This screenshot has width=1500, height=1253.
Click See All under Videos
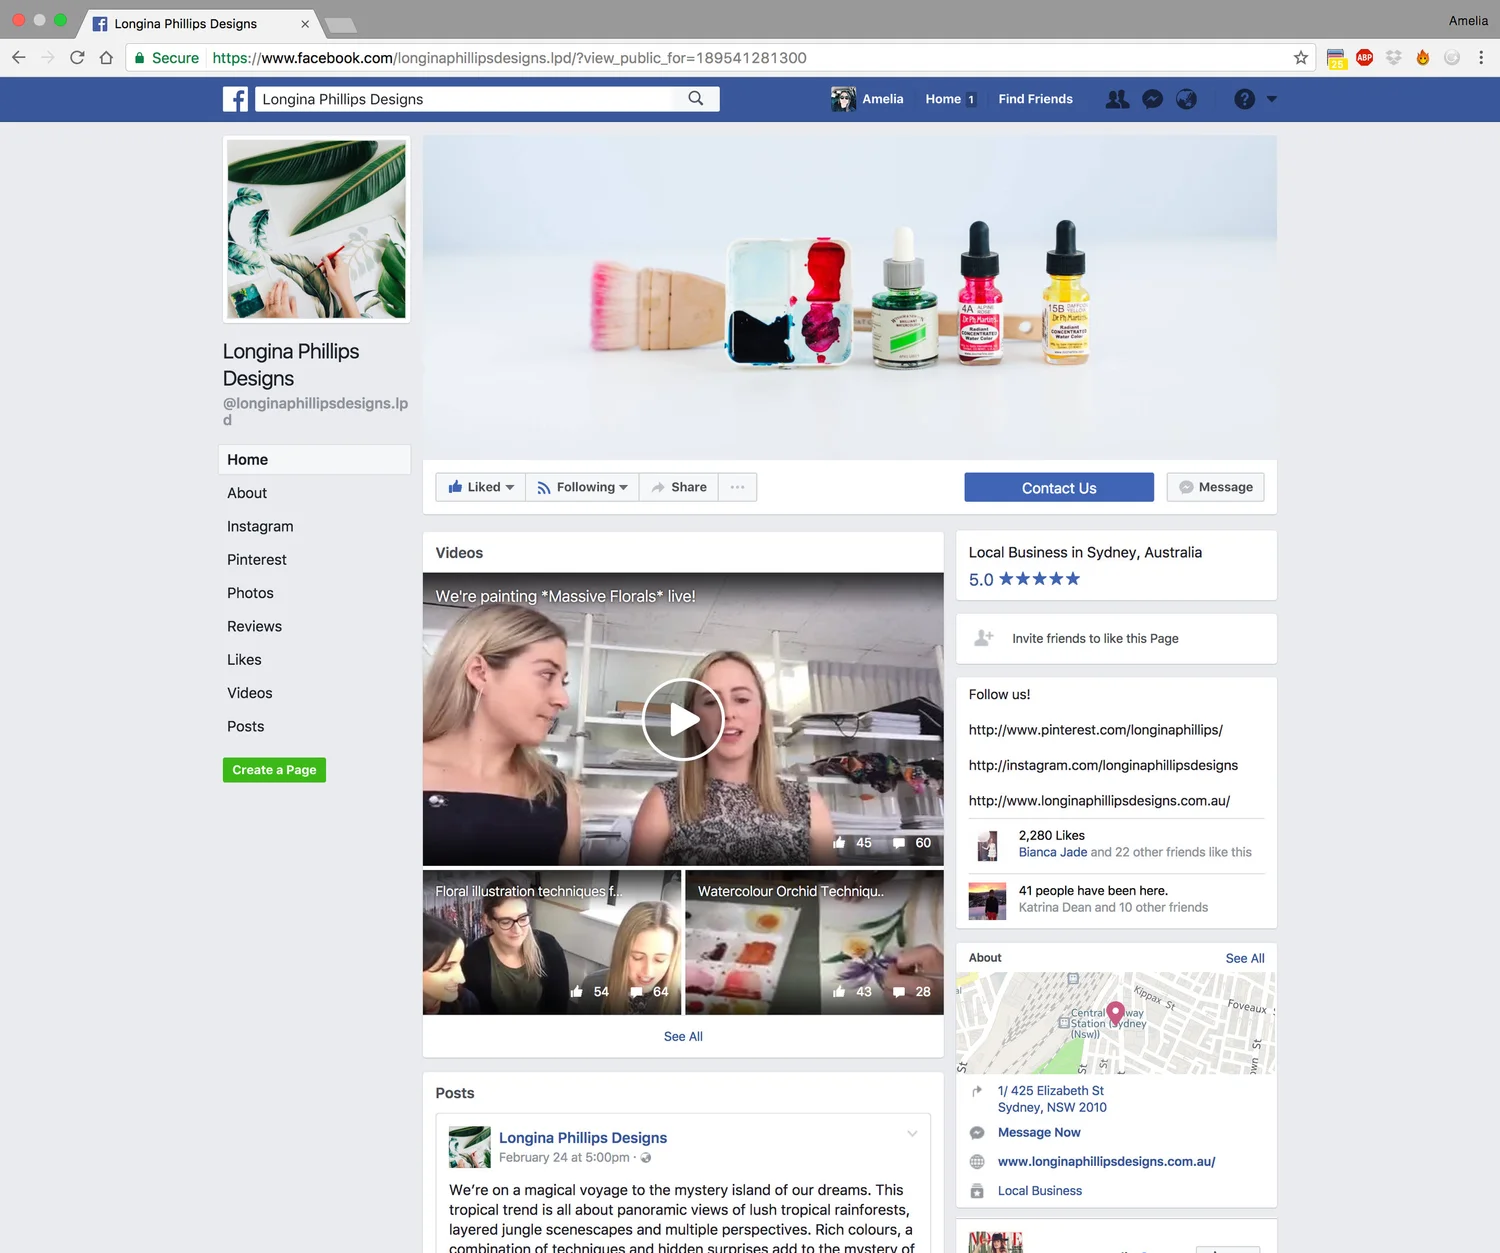(x=683, y=1037)
